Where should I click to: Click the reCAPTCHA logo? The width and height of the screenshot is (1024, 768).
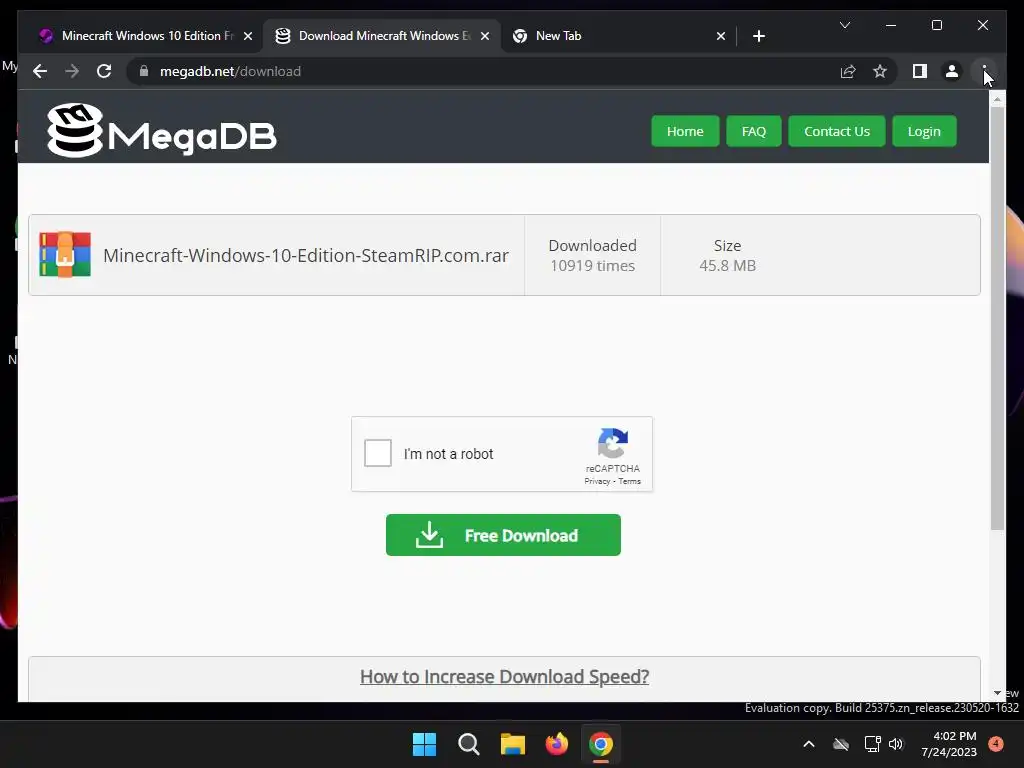click(613, 443)
